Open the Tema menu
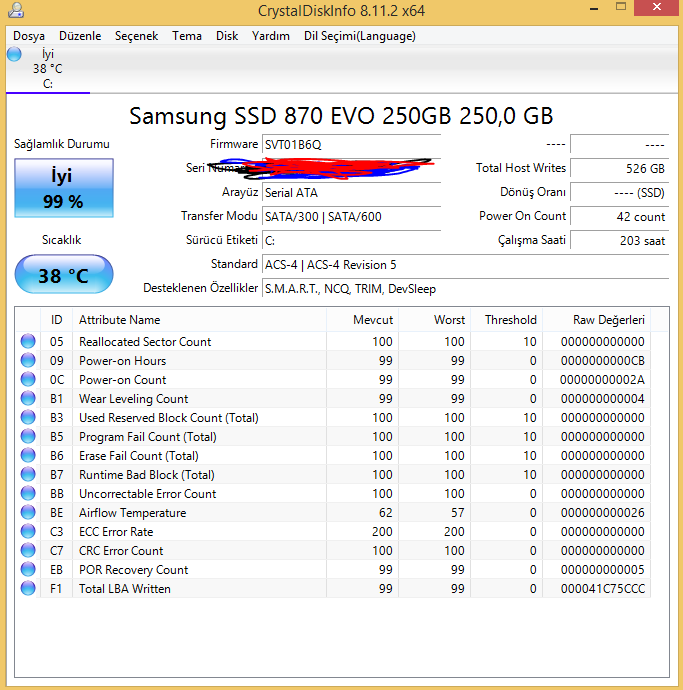Image resolution: width=683 pixels, height=690 pixels. coord(187,36)
